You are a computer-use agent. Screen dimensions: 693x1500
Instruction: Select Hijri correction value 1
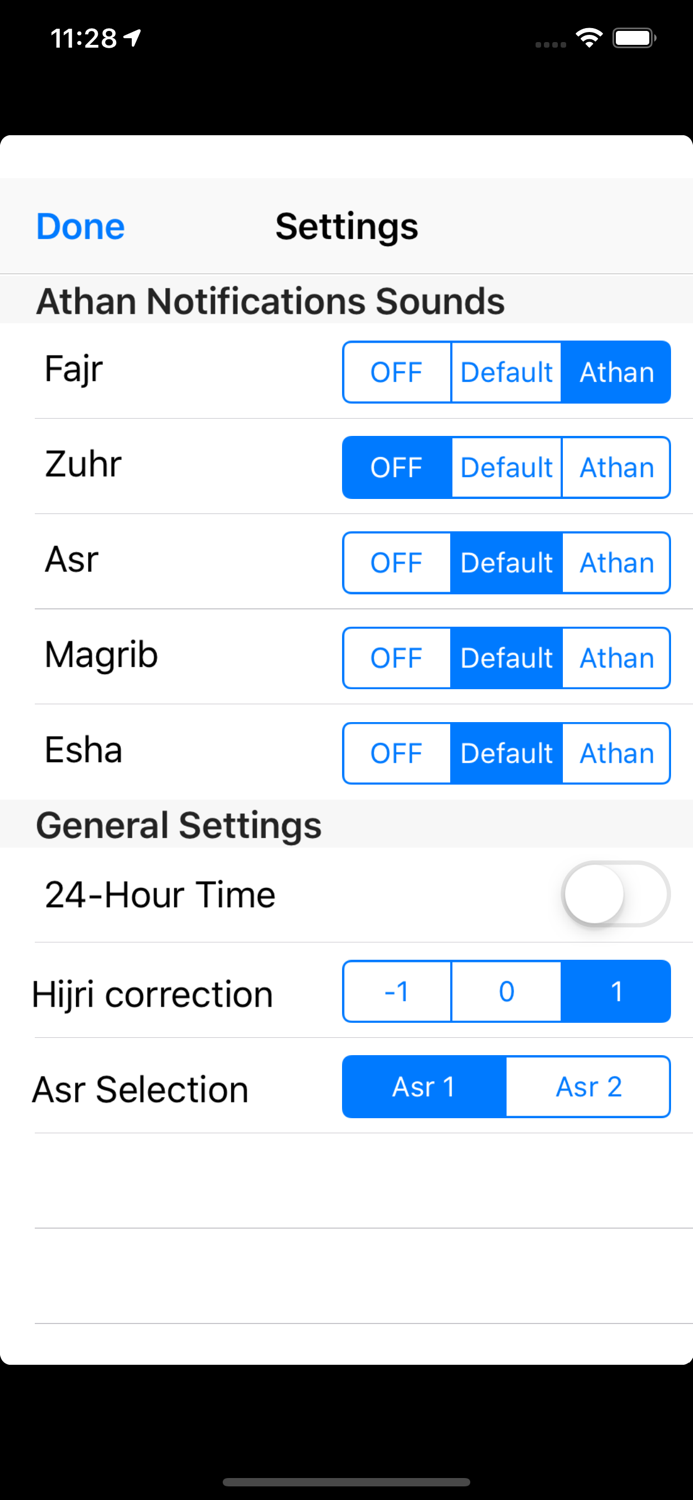click(x=616, y=991)
